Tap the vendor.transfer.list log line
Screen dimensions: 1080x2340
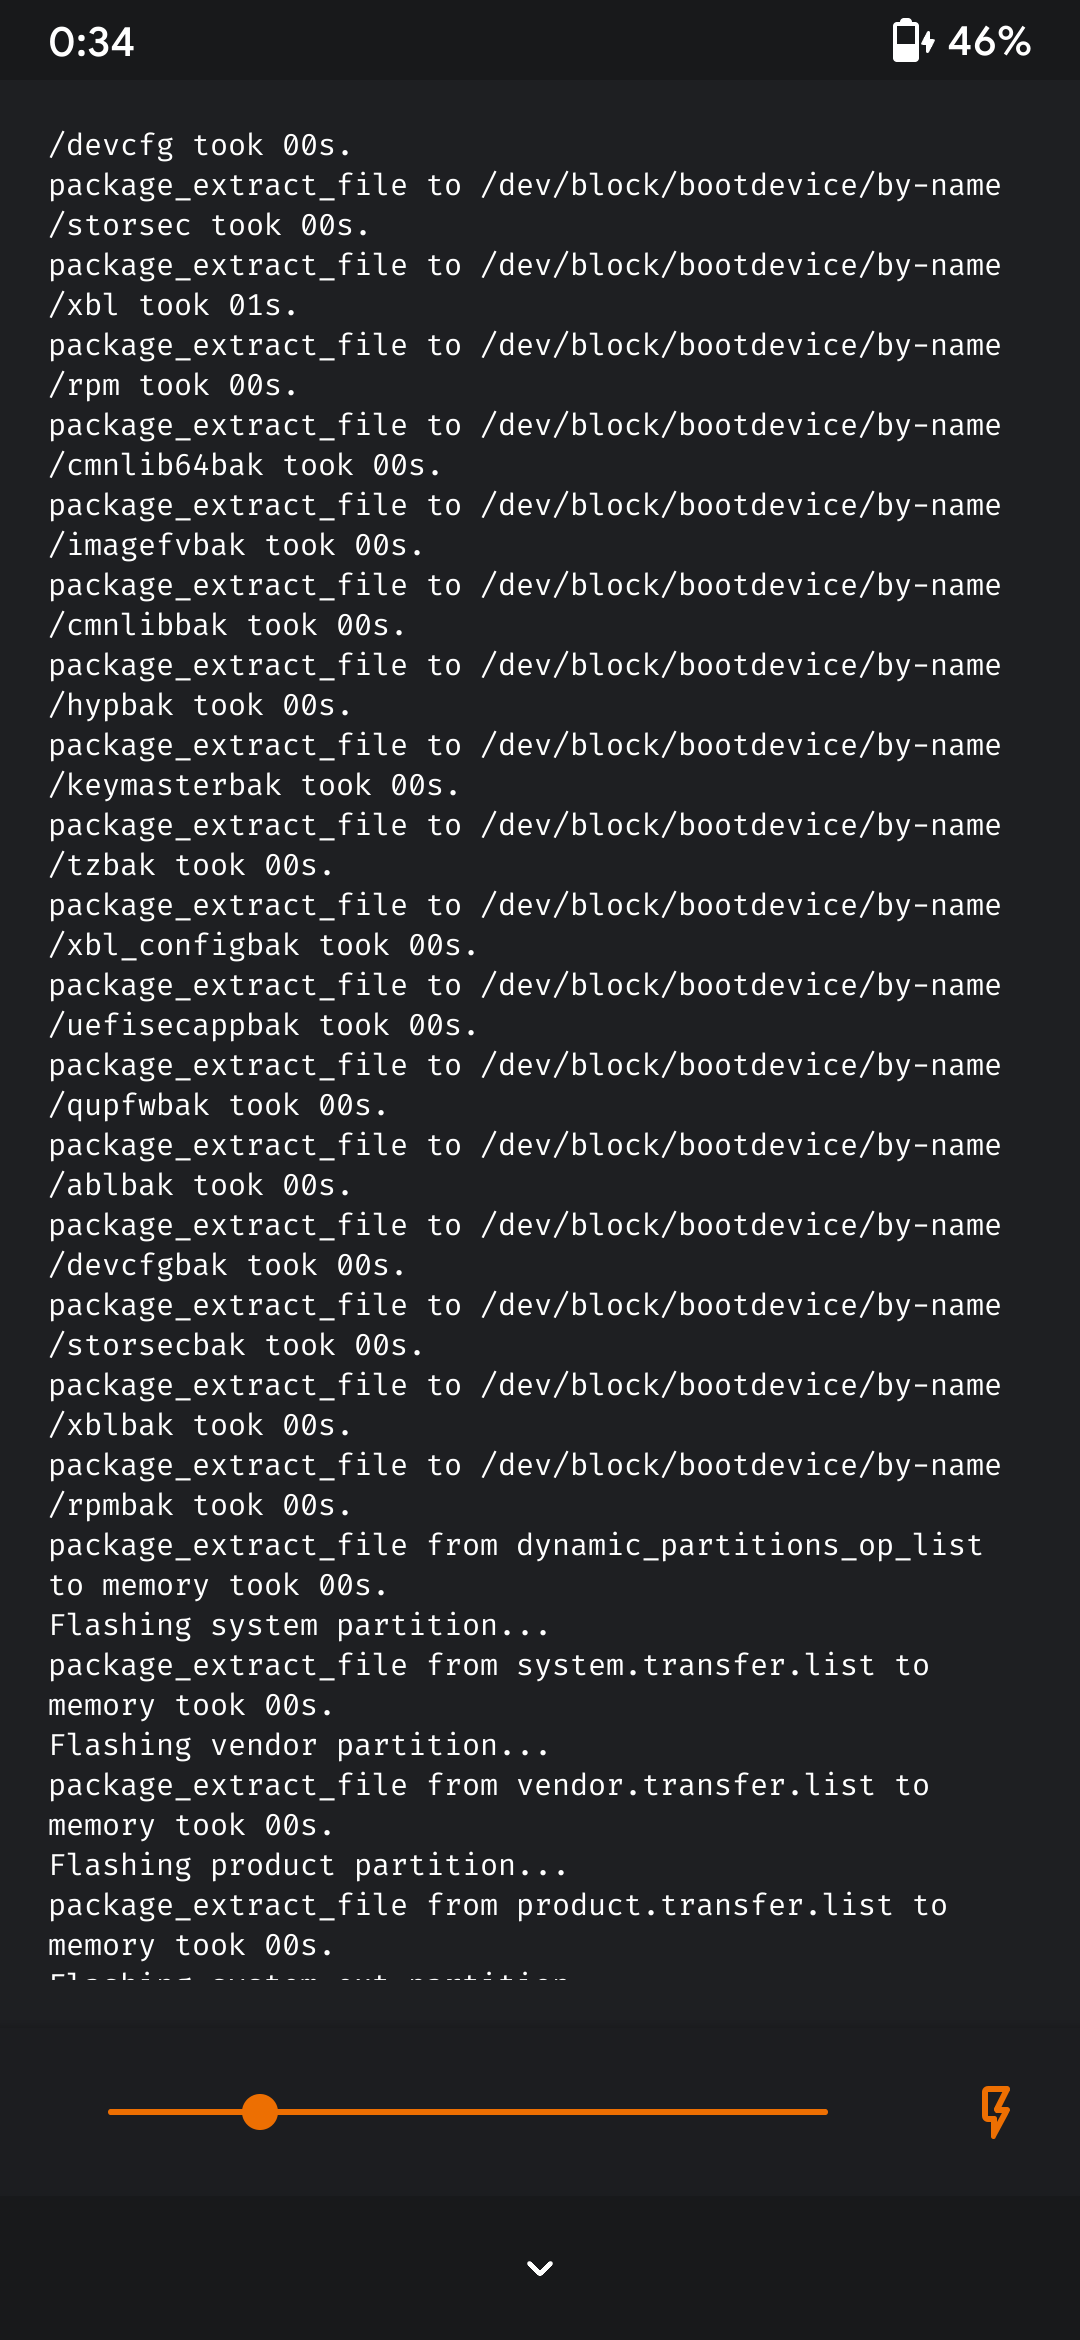pyautogui.click(x=489, y=1805)
